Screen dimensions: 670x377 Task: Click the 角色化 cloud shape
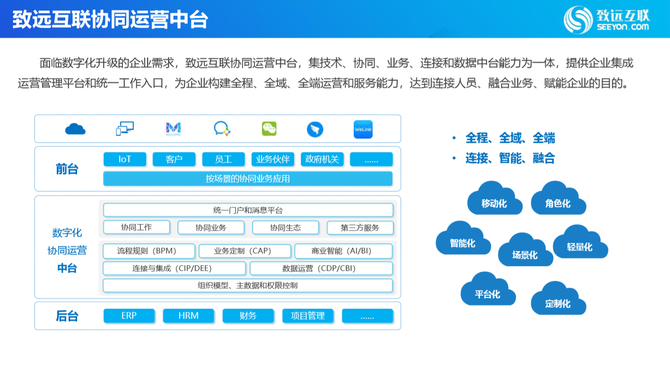tap(558, 198)
